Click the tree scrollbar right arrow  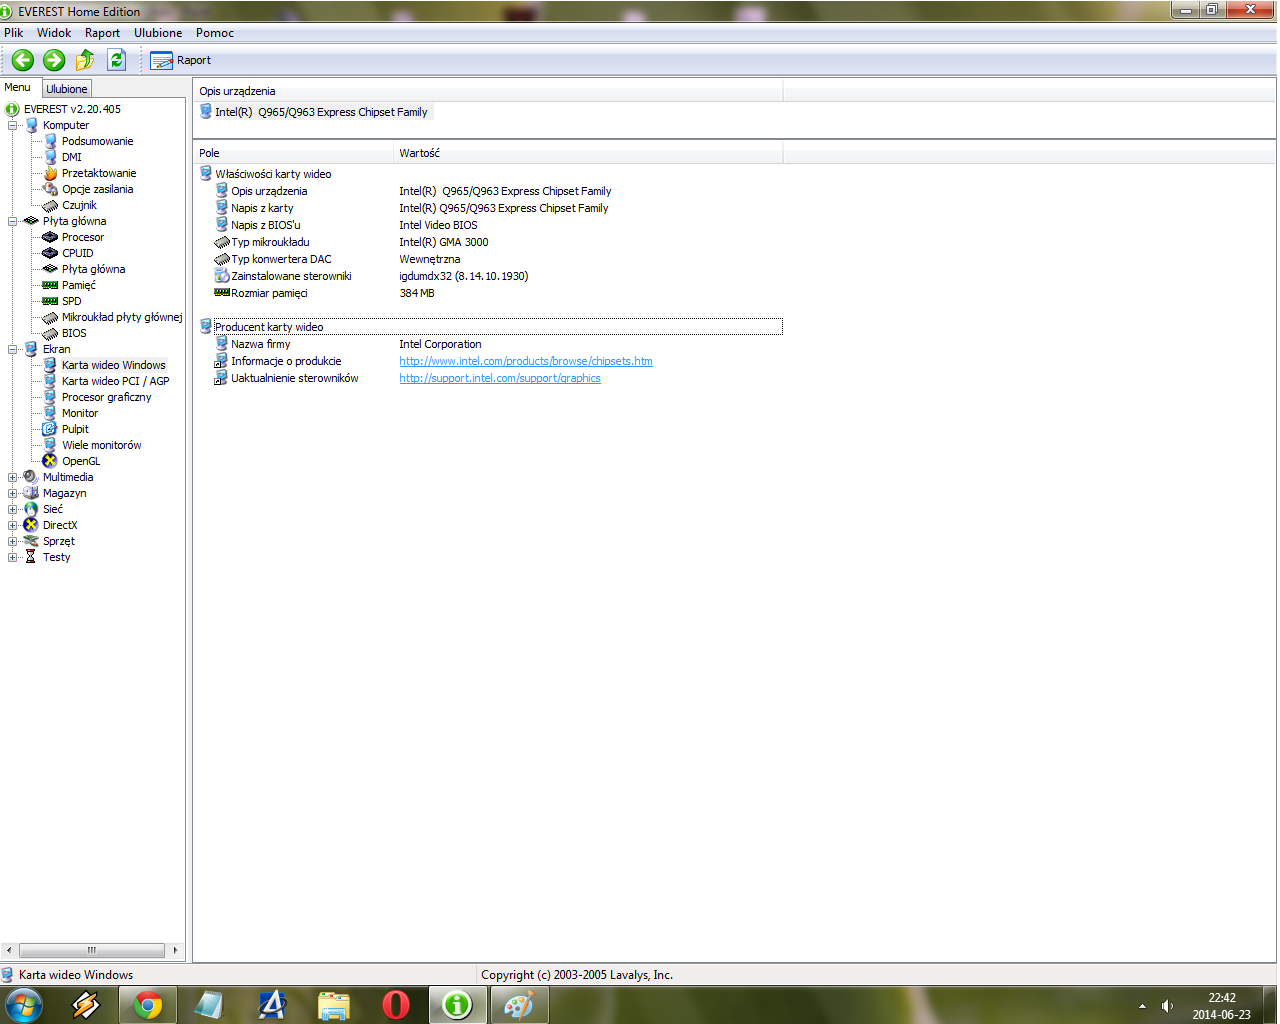(x=175, y=950)
